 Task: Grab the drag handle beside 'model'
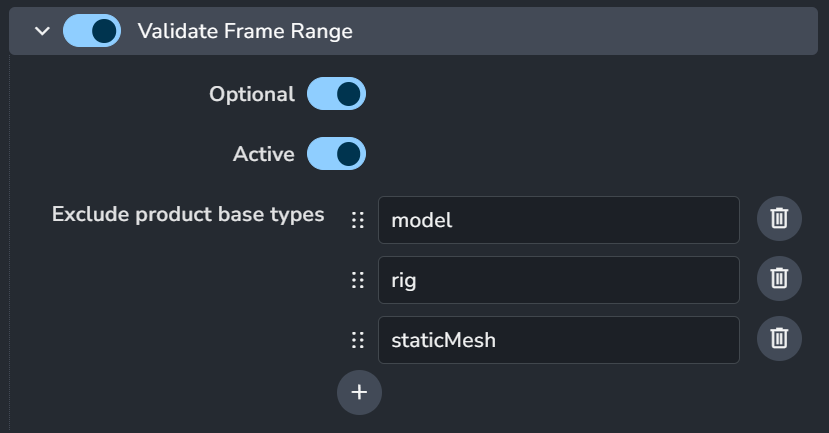(x=358, y=220)
